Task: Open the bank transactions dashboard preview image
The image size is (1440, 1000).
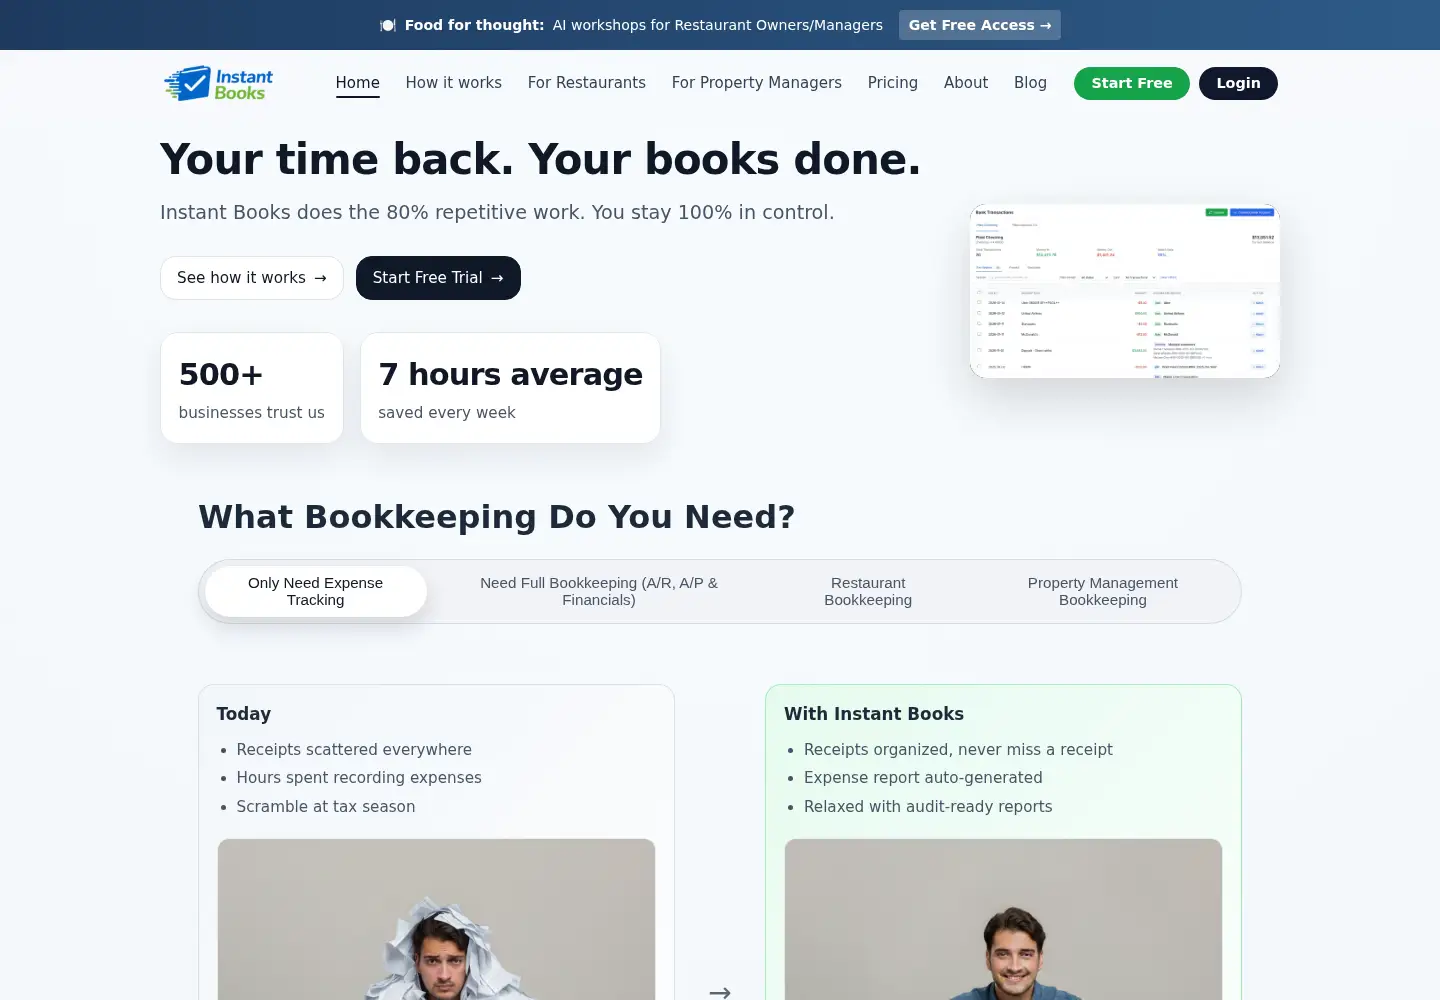Action: pos(1124,291)
